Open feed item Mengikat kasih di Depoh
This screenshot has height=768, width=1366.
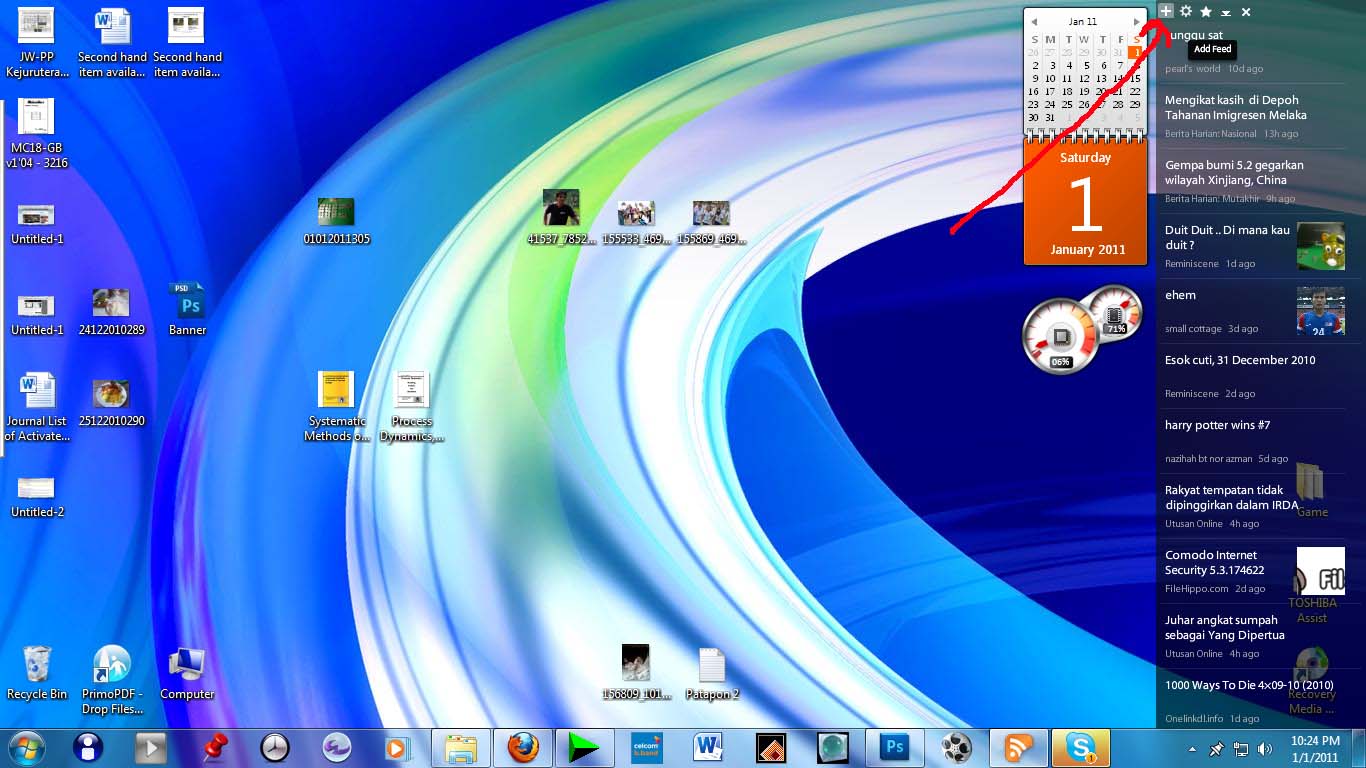click(x=1255, y=118)
